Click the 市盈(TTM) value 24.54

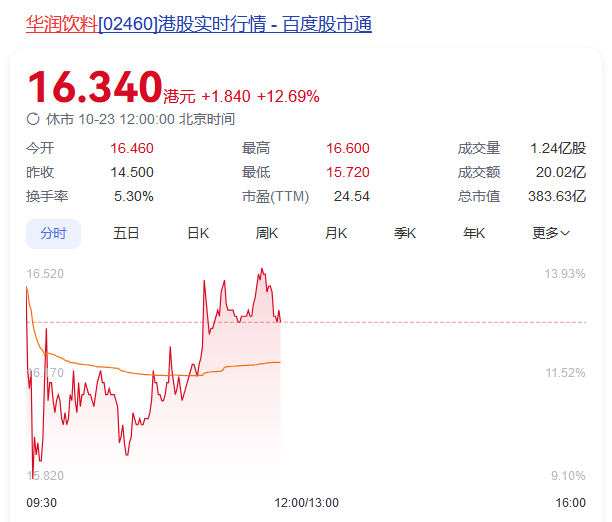click(351, 196)
